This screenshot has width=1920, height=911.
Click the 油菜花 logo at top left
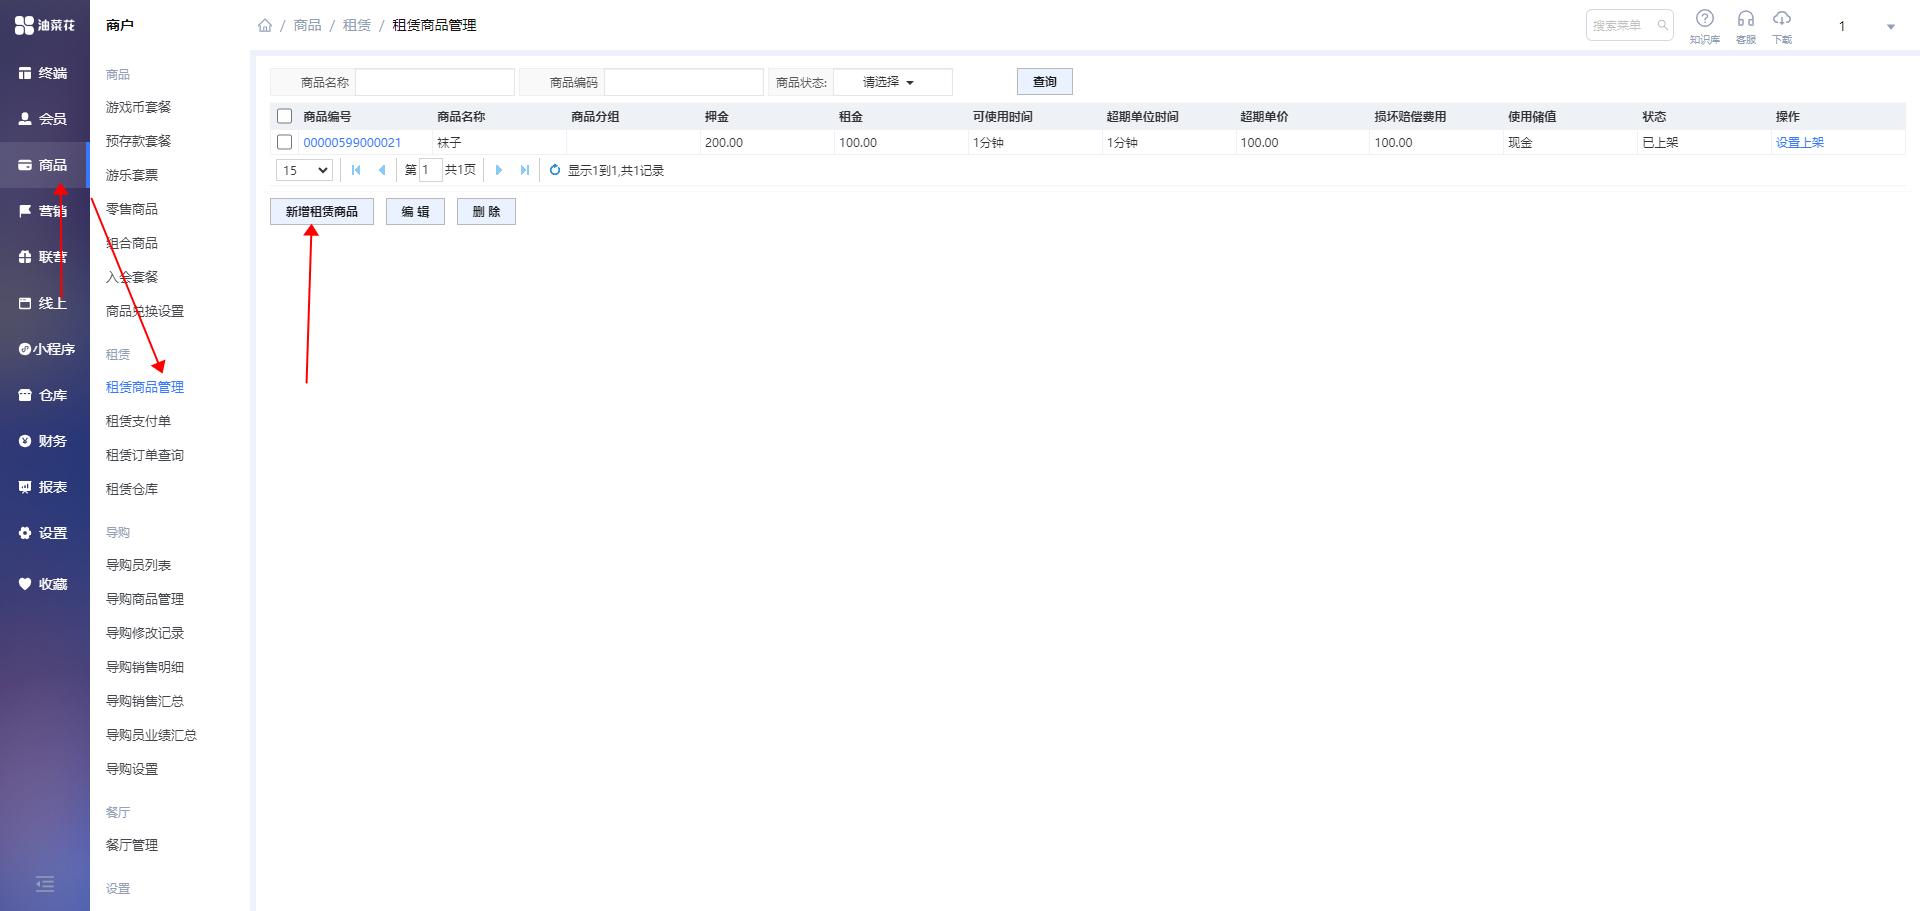click(x=45, y=25)
